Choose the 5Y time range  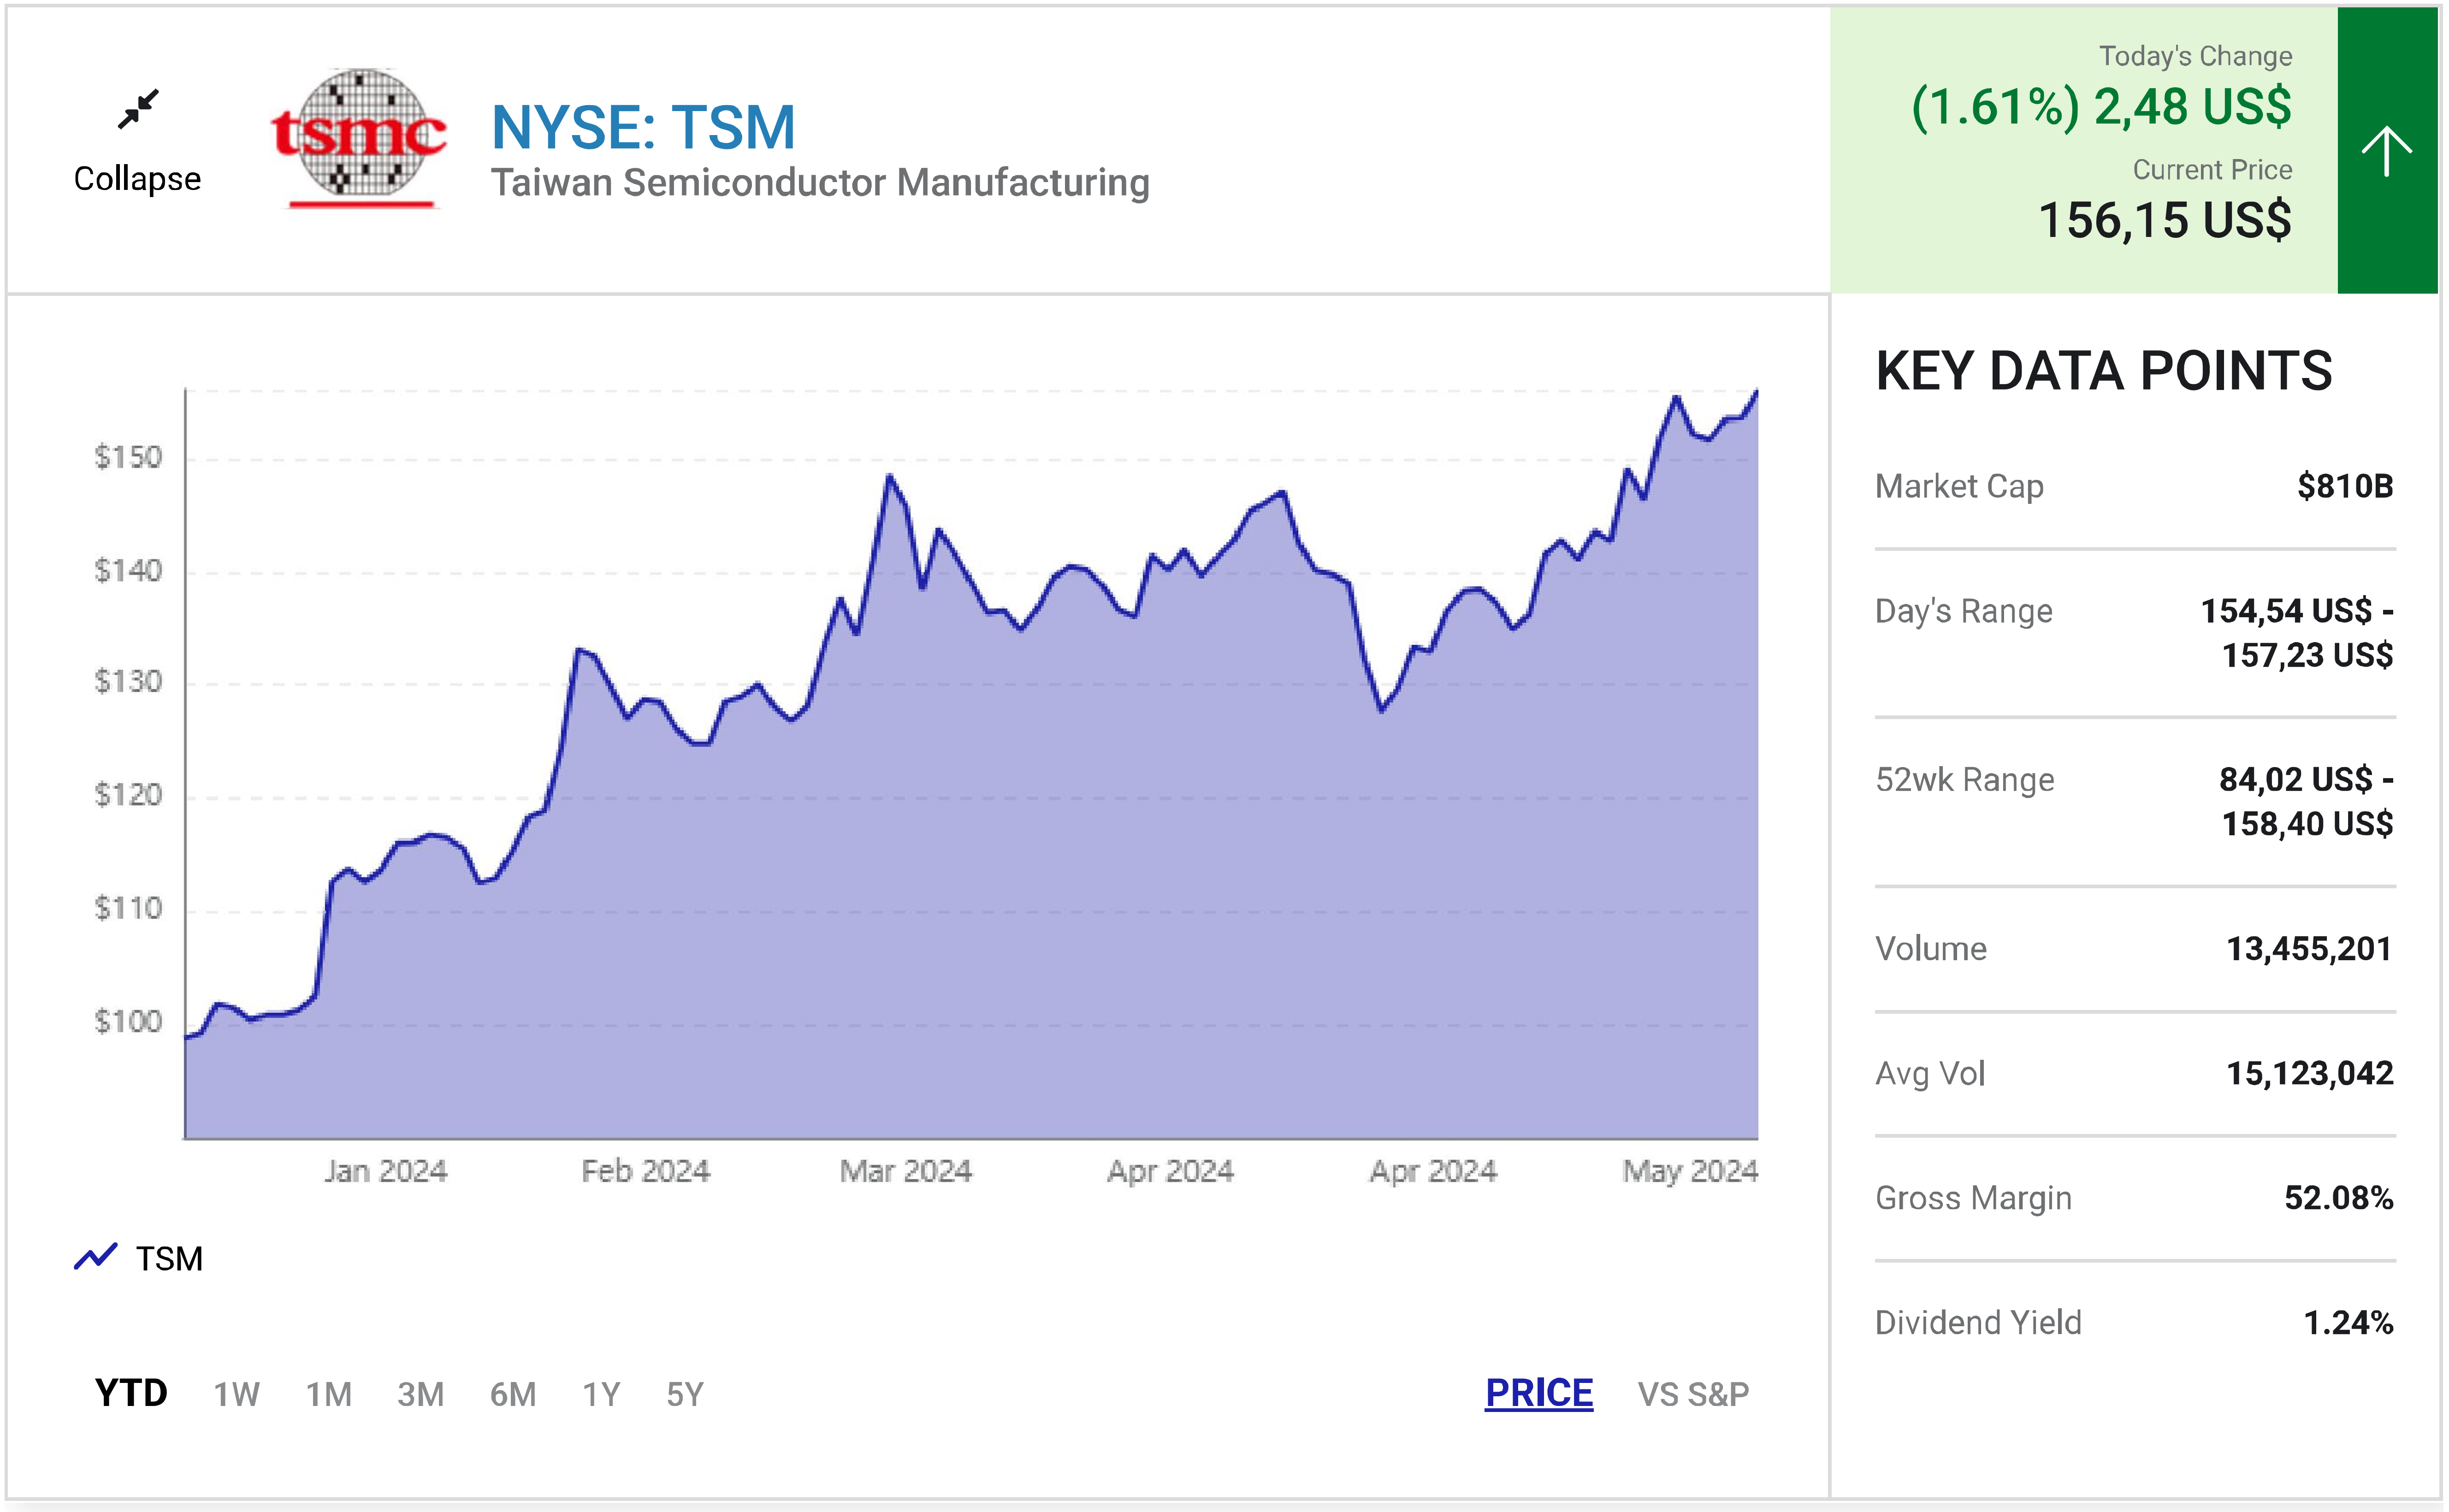tap(685, 1394)
